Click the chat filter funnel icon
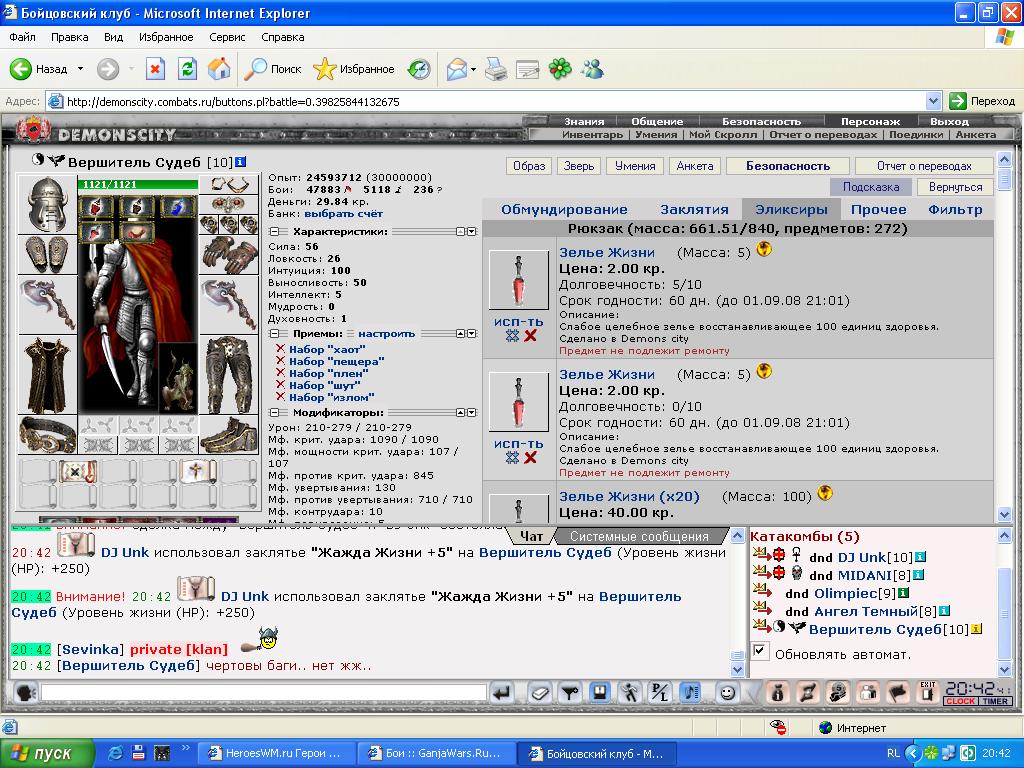Screen dimensions: 1024x768 (x=569, y=692)
